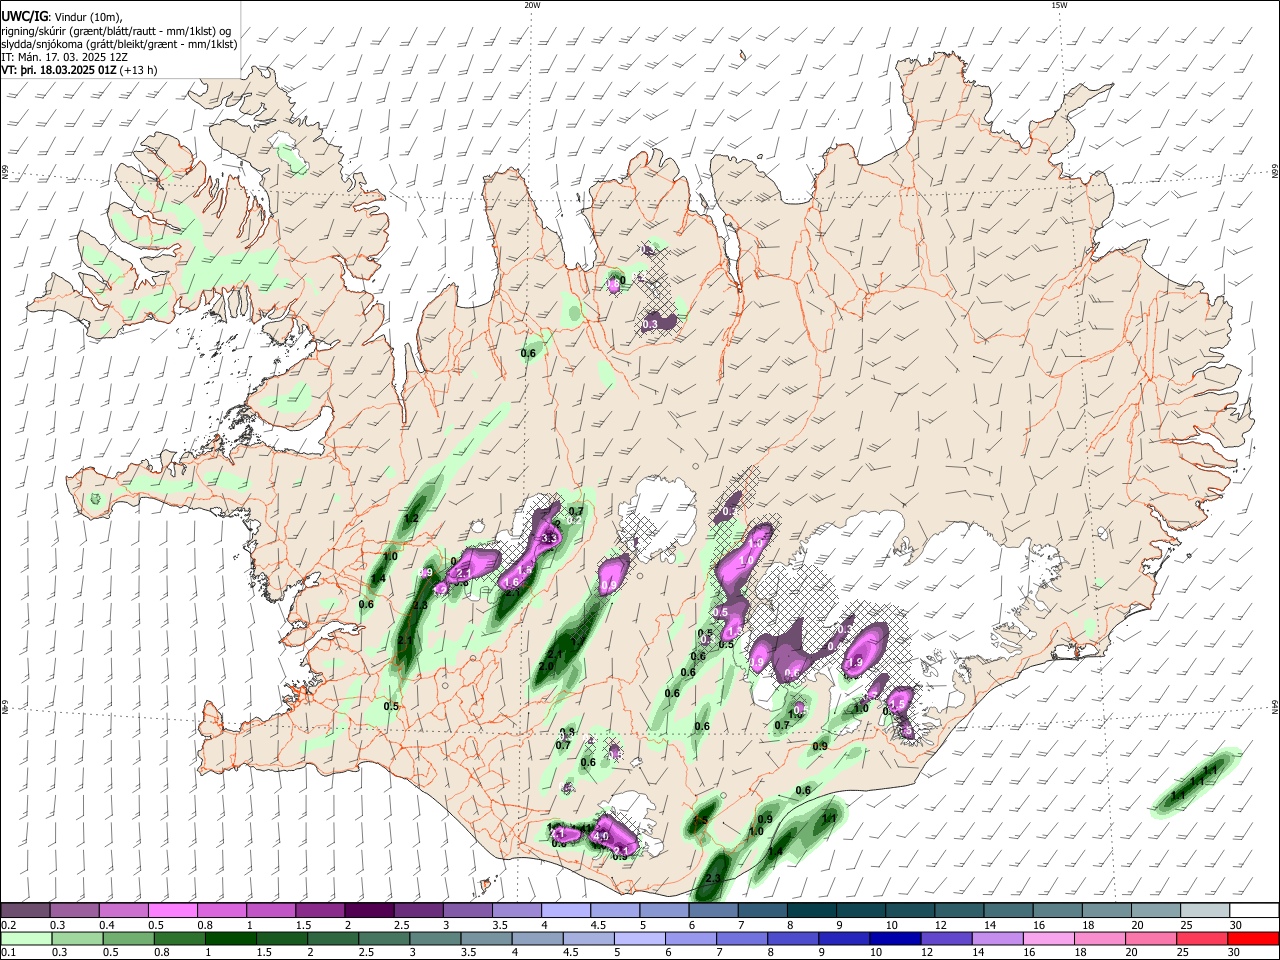Click the '20W' longitude label
Screen dimensions: 1280x960
532,5
